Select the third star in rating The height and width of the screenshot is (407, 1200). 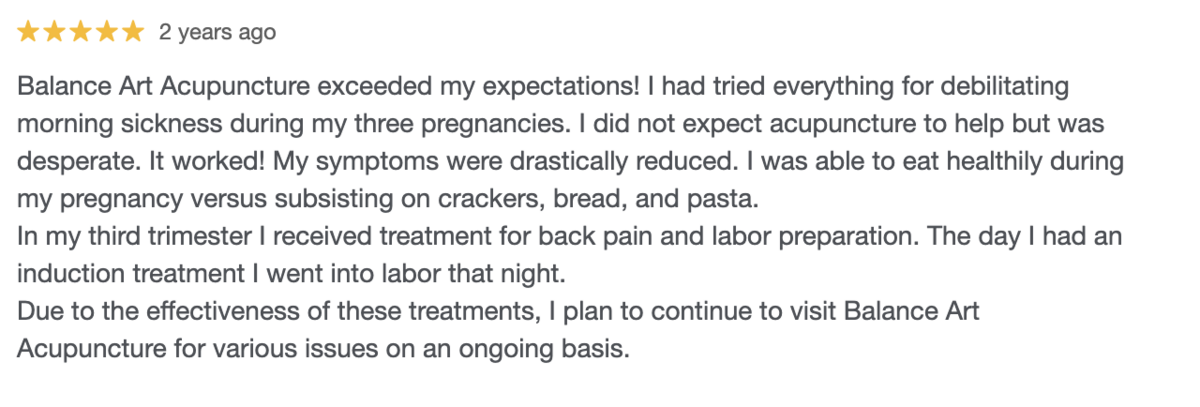pos(81,33)
